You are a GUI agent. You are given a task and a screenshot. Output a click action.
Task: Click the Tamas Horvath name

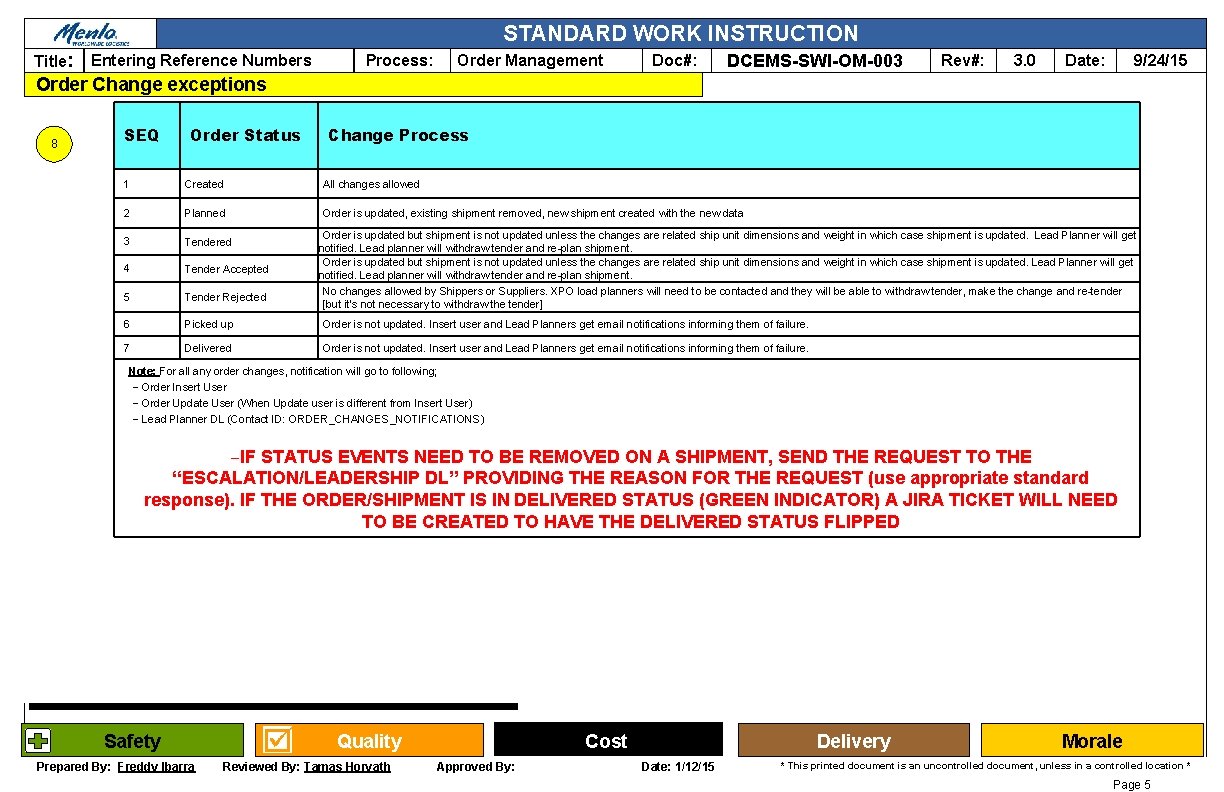(347, 767)
